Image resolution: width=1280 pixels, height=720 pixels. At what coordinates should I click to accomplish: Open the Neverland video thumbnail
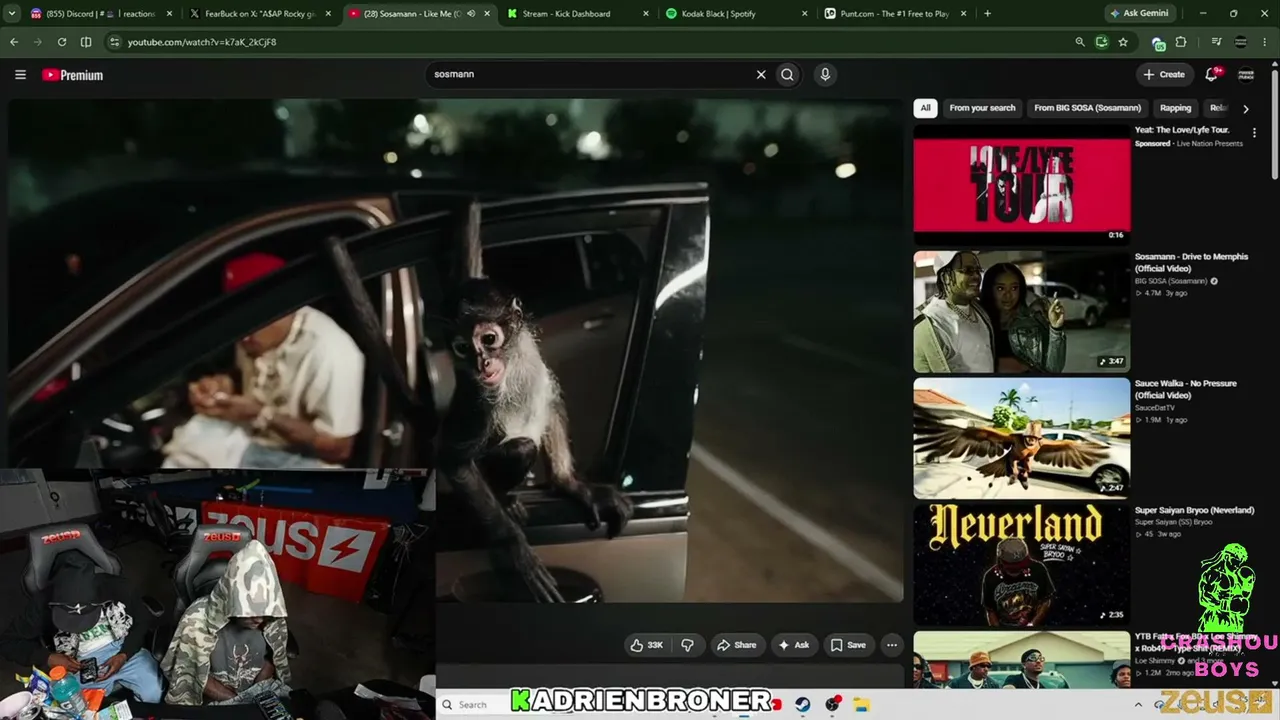(1021, 564)
